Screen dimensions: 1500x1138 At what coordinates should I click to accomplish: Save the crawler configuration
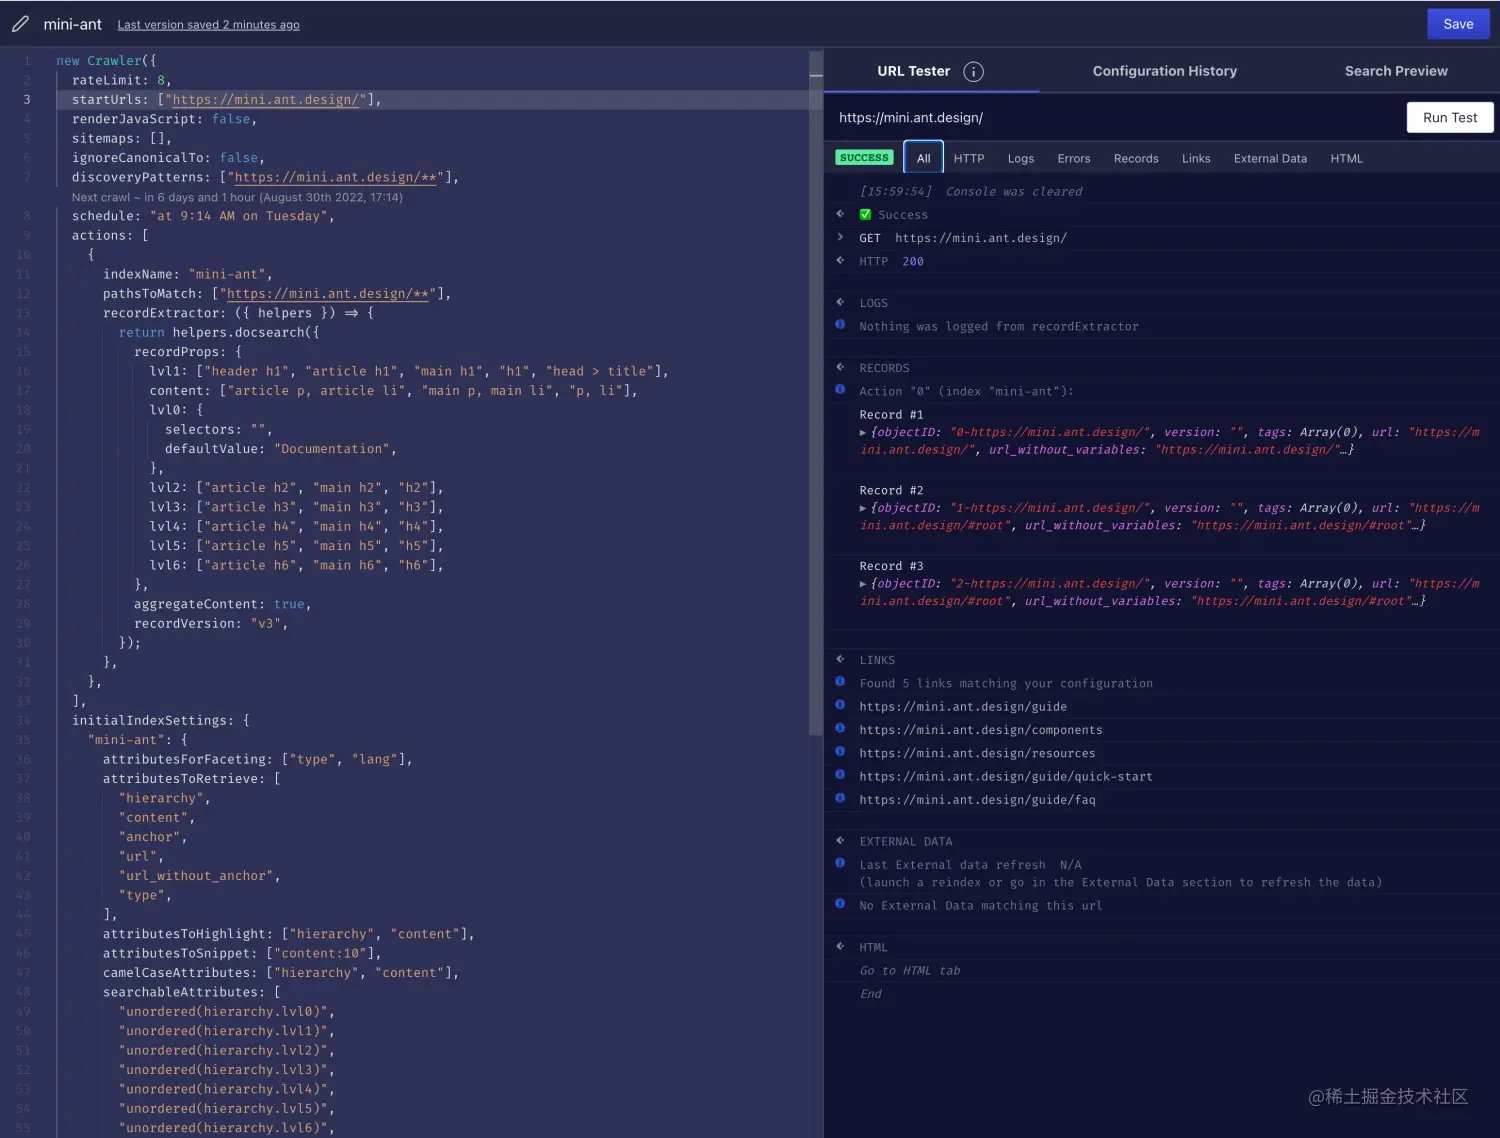pos(1458,24)
